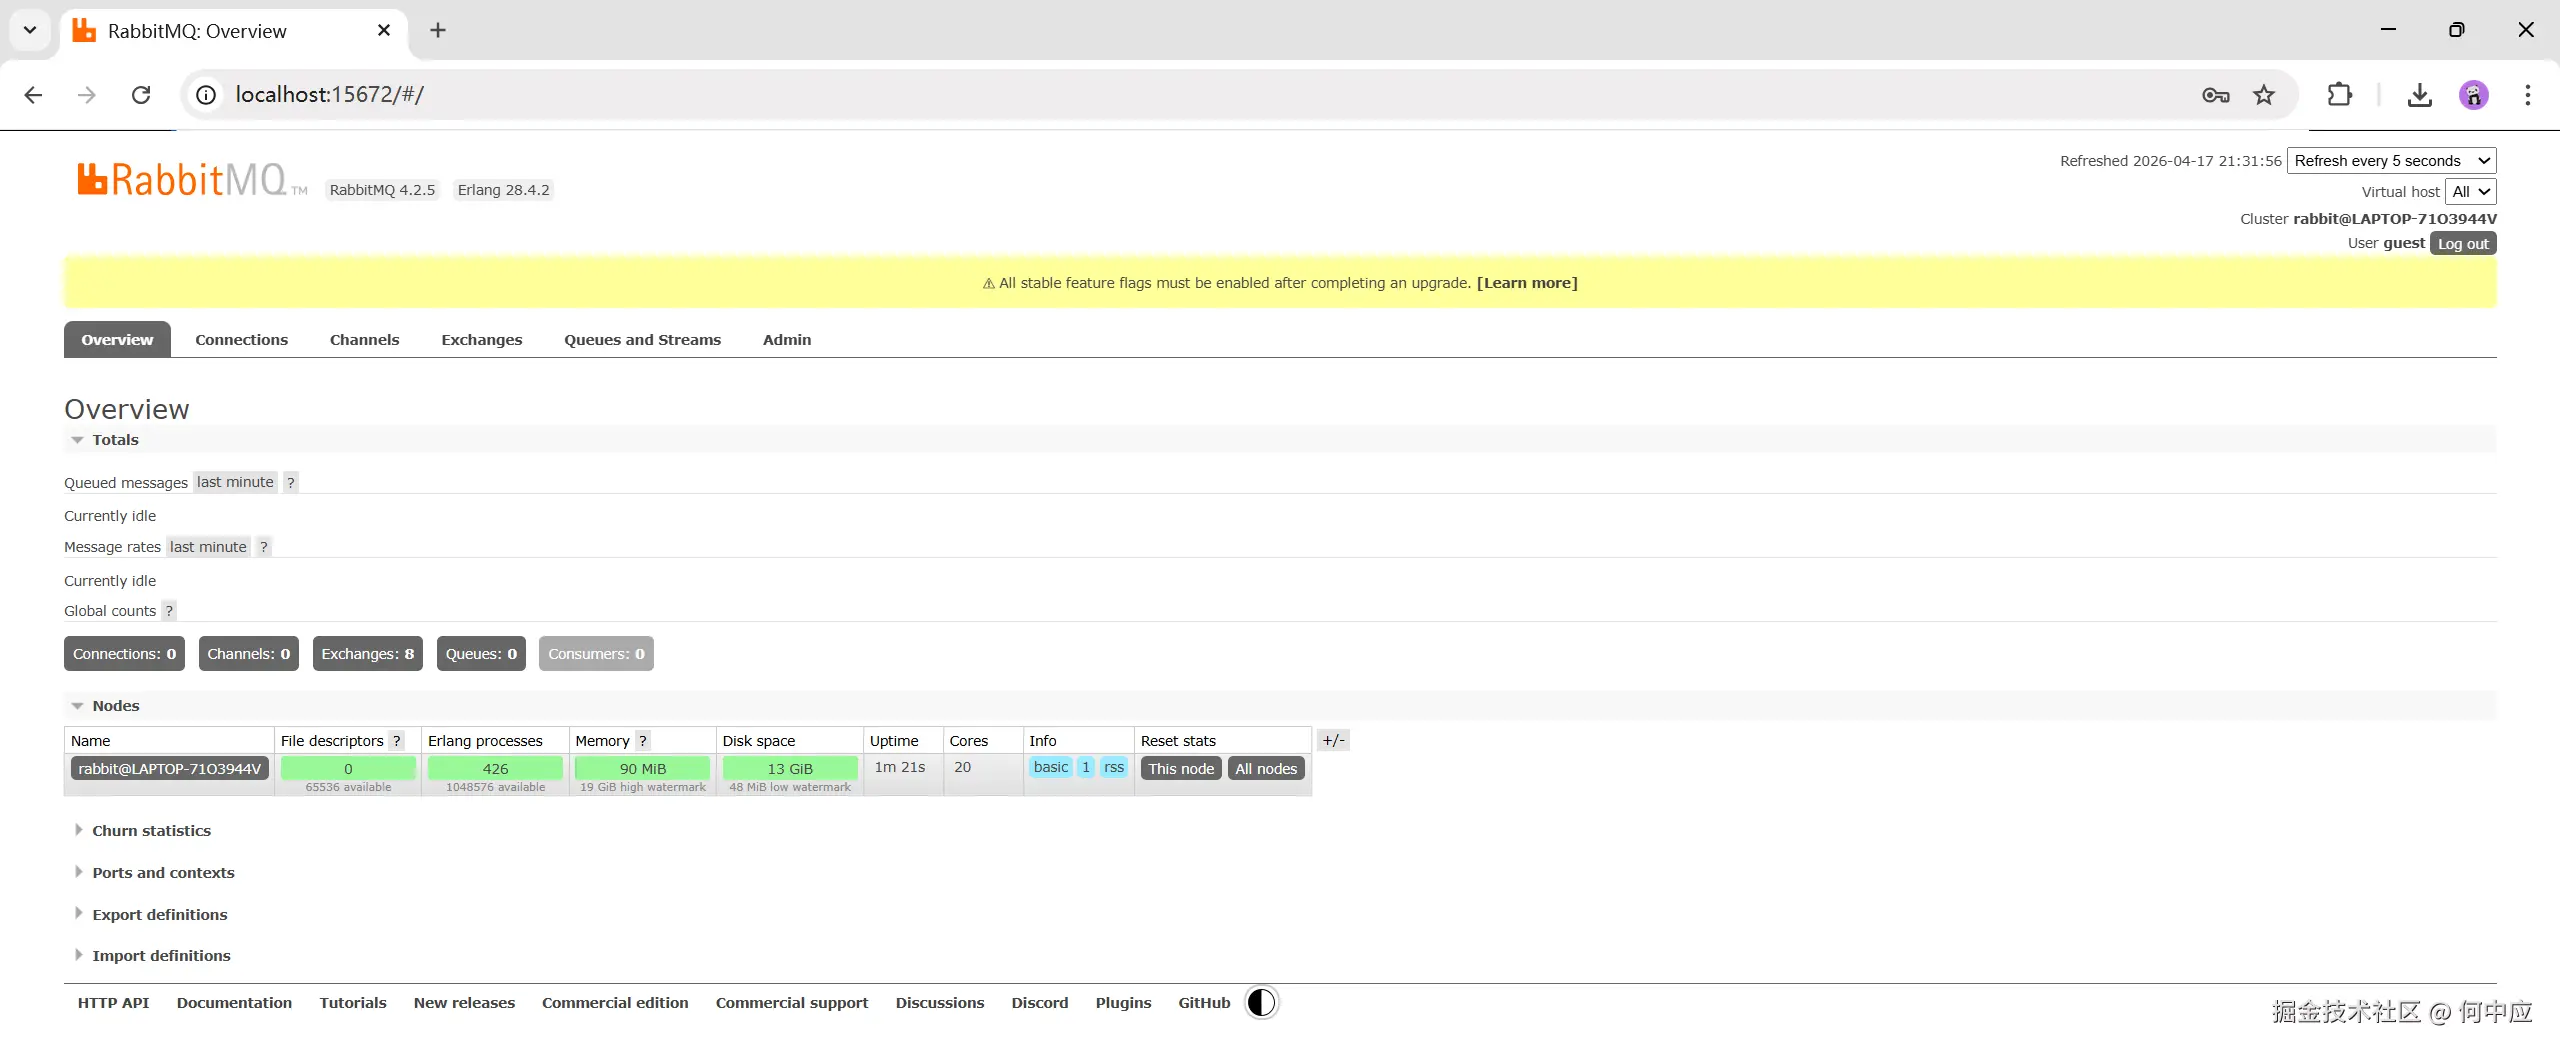
Task: Click the Connections: 0 count button
Action: [124, 654]
